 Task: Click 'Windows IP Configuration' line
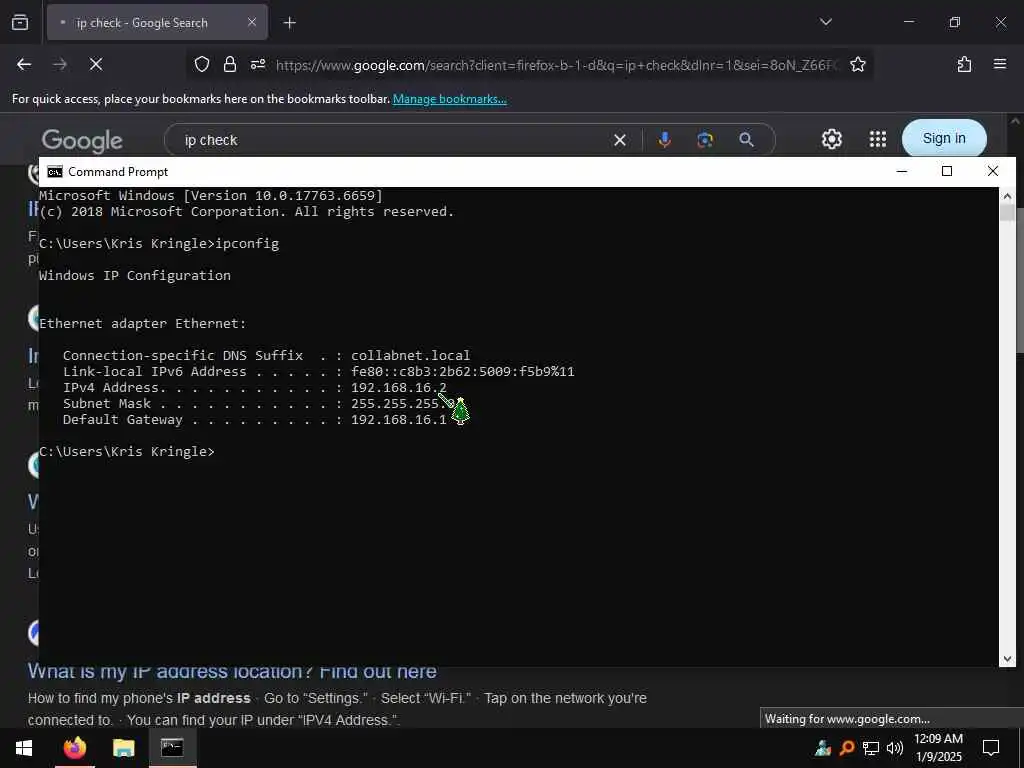tap(135, 276)
